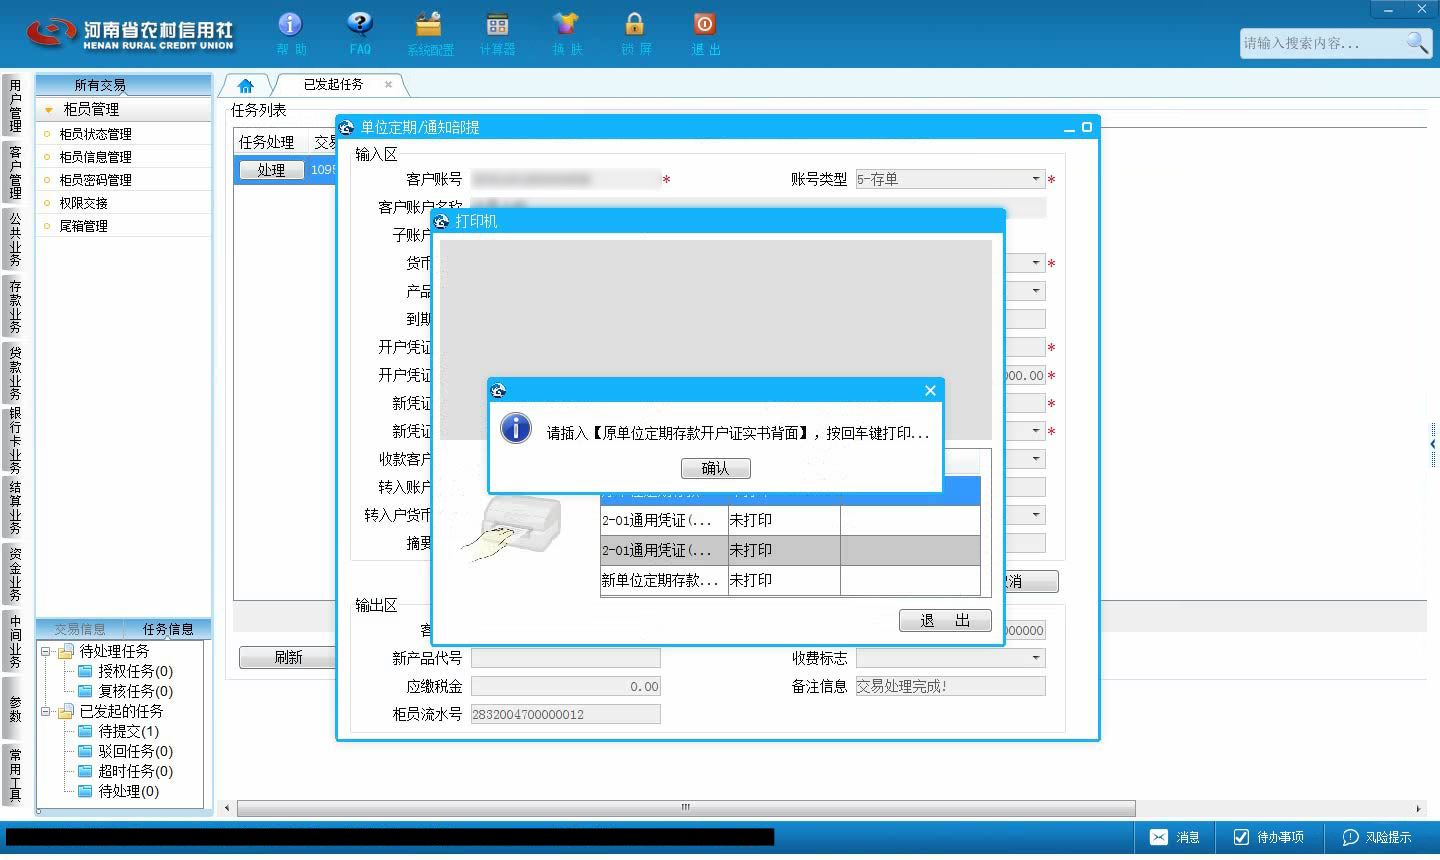Select the 超时任务(0) folder
Viewport: 1440px width, 860px height.
(x=124, y=771)
